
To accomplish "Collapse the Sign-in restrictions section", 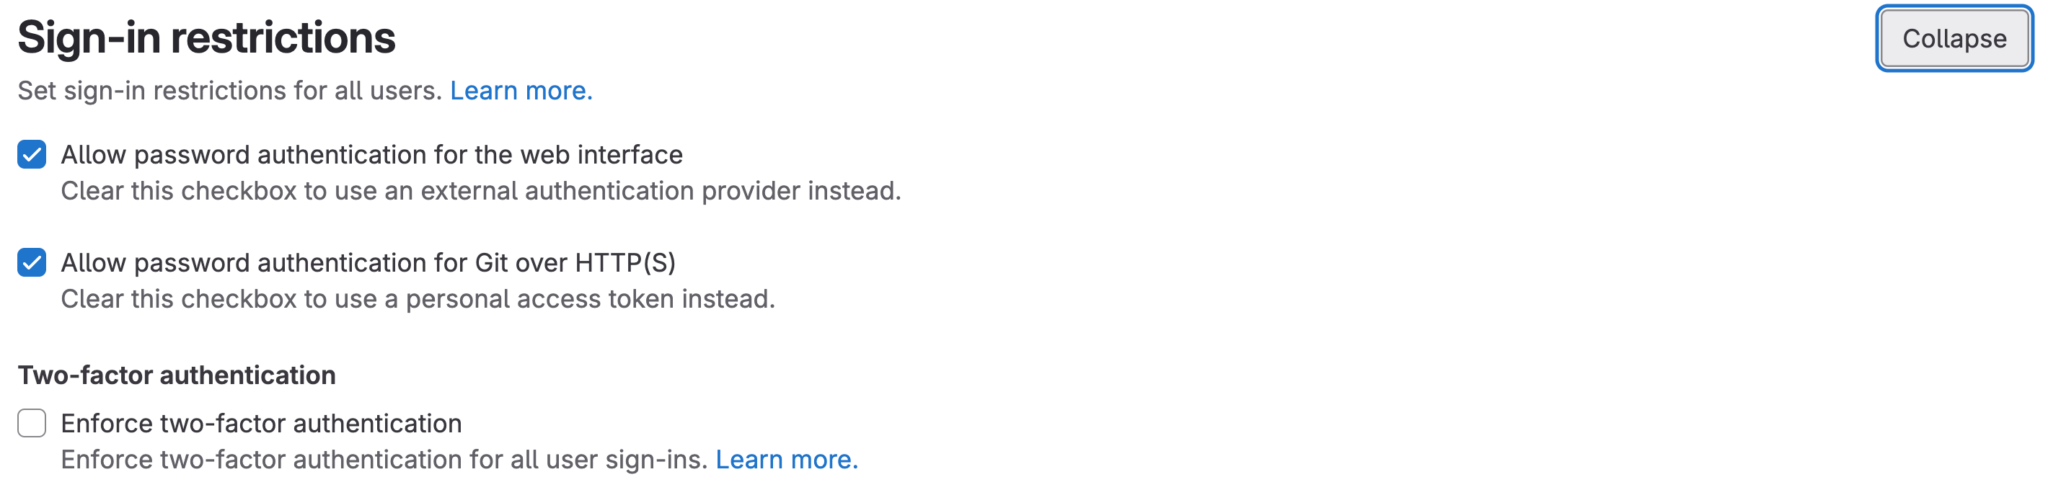I will coord(1954,39).
